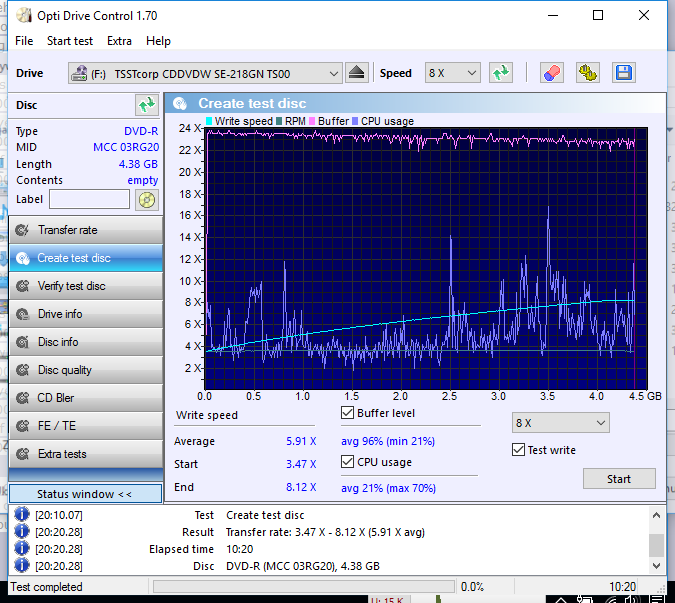Screen dimensions: 675x603
Task: Click the Write speed cyan legend swatch
Action: pyautogui.click(x=209, y=121)
